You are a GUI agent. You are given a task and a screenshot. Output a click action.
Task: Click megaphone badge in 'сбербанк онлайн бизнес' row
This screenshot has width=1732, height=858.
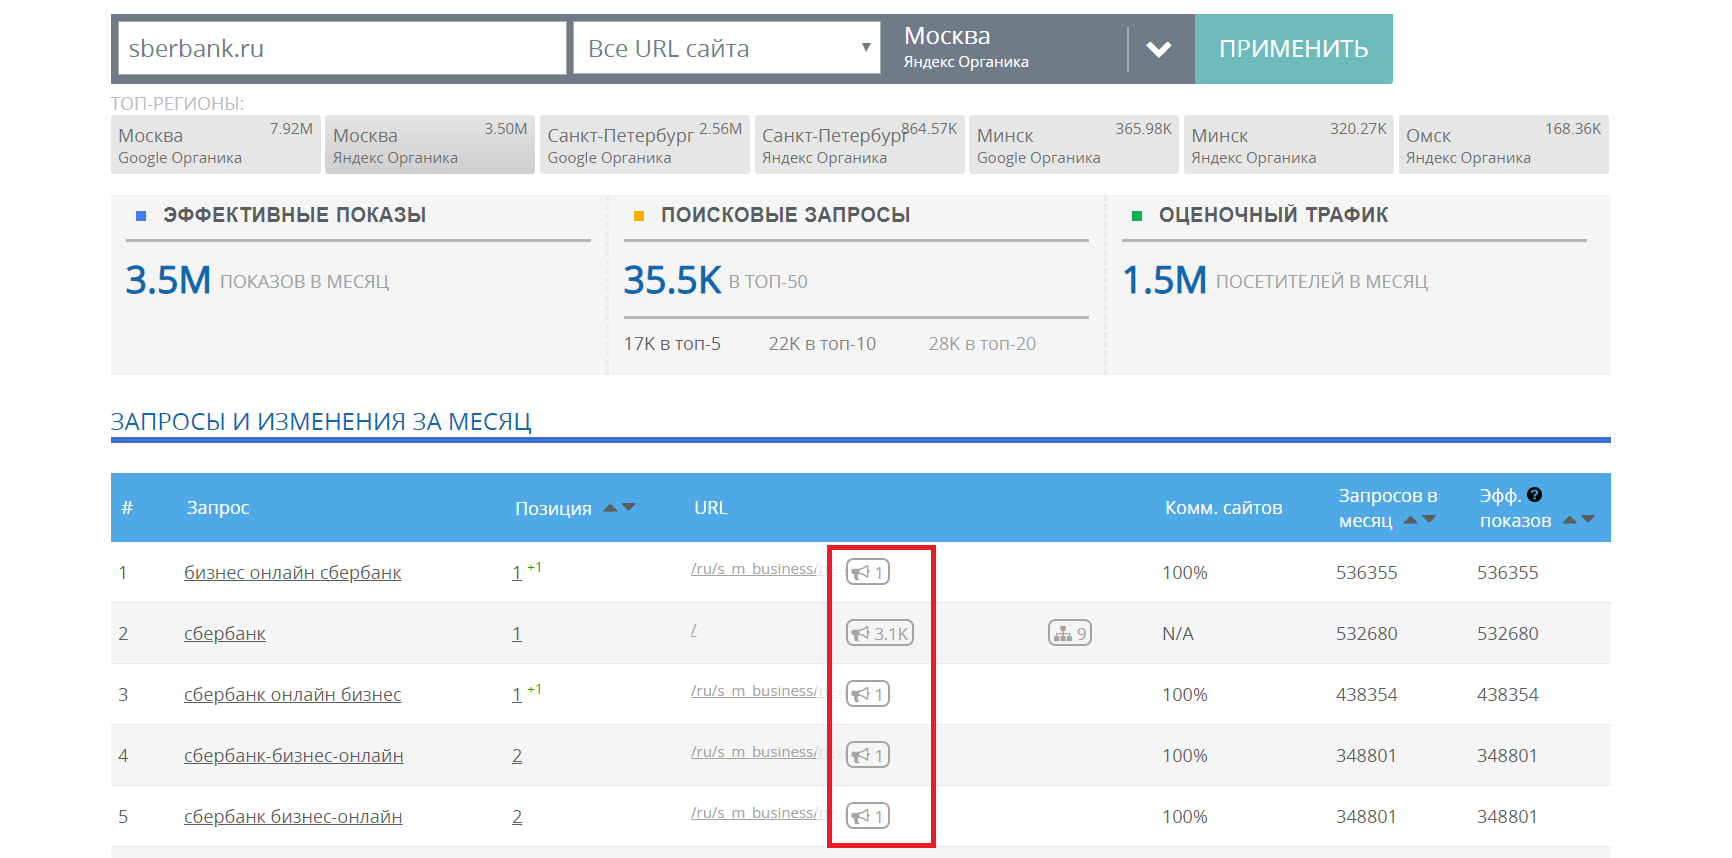867,694
